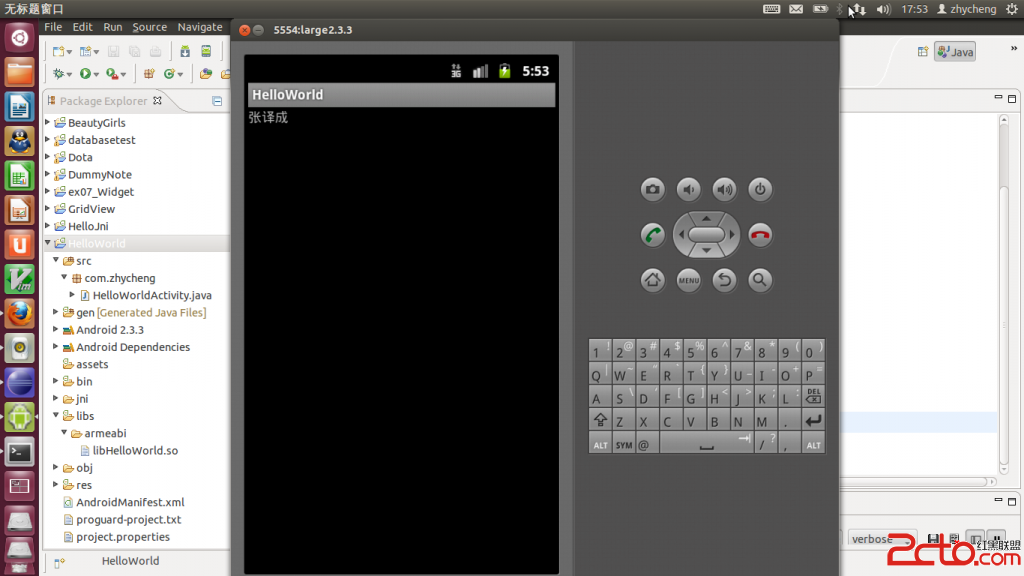Screen dimensions: 1024x576
Task: Click the red end call button
Action: [x=760, y=234]
